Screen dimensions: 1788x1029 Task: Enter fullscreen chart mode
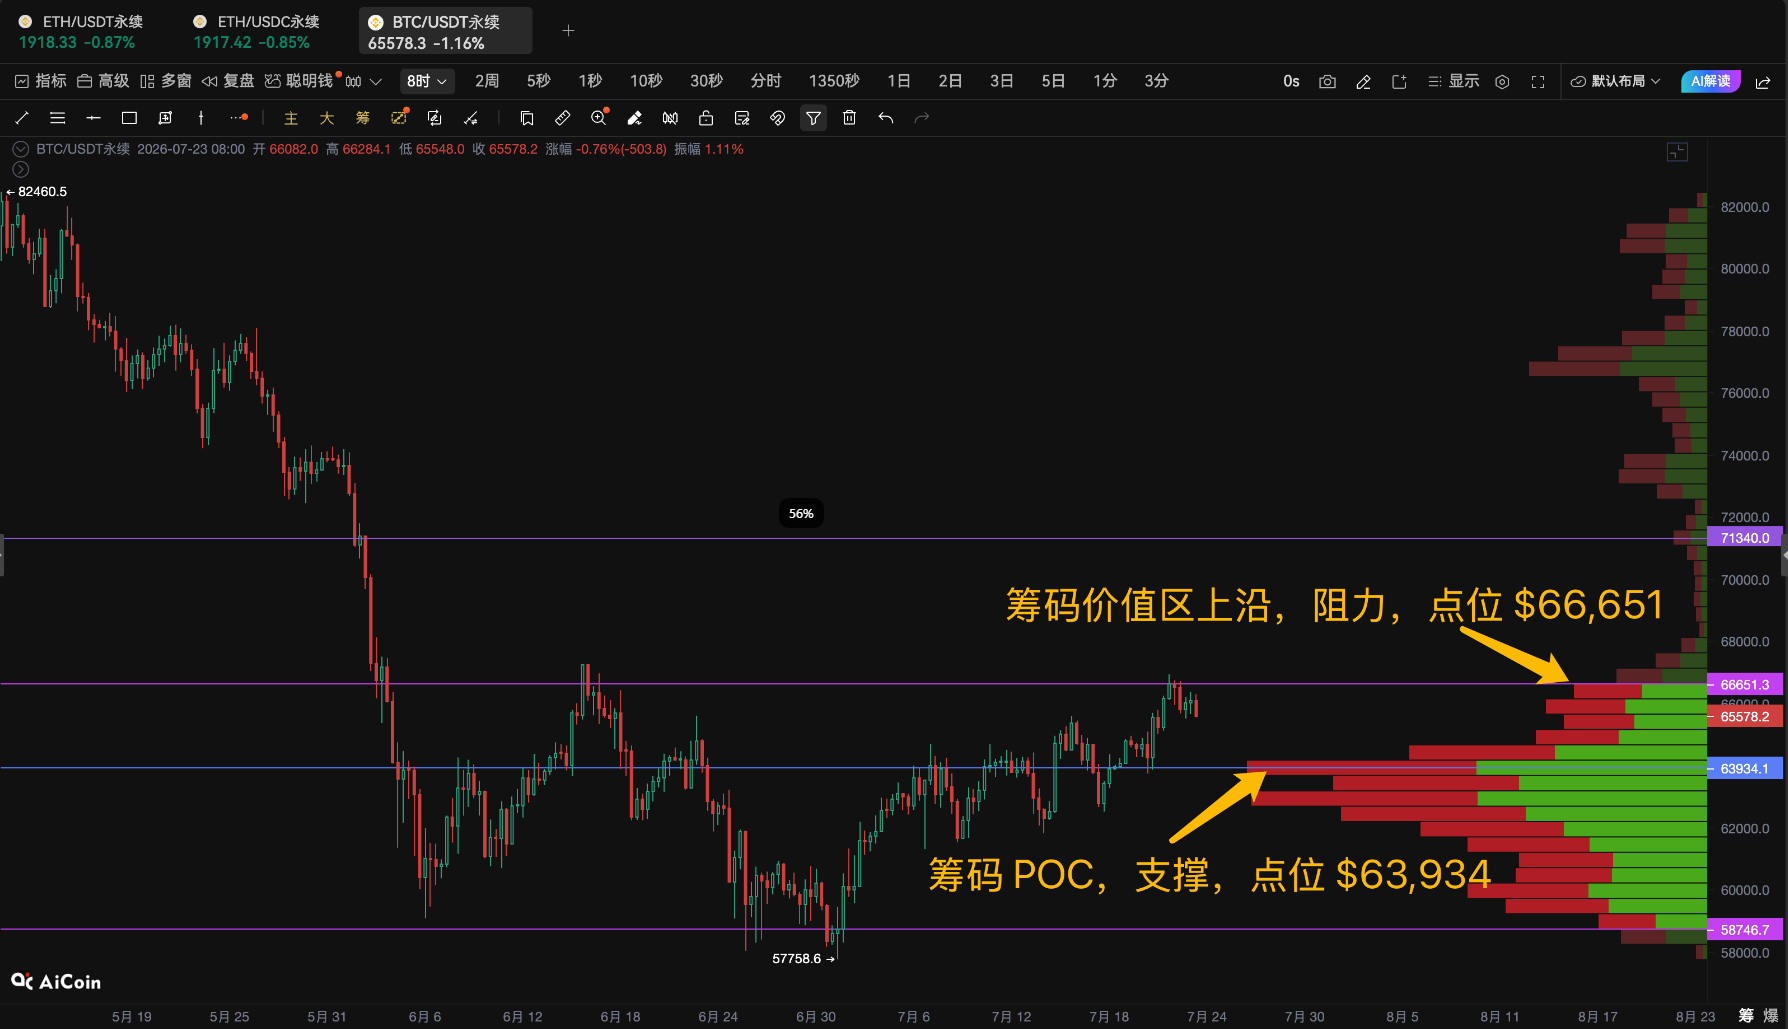[1538, 82]
